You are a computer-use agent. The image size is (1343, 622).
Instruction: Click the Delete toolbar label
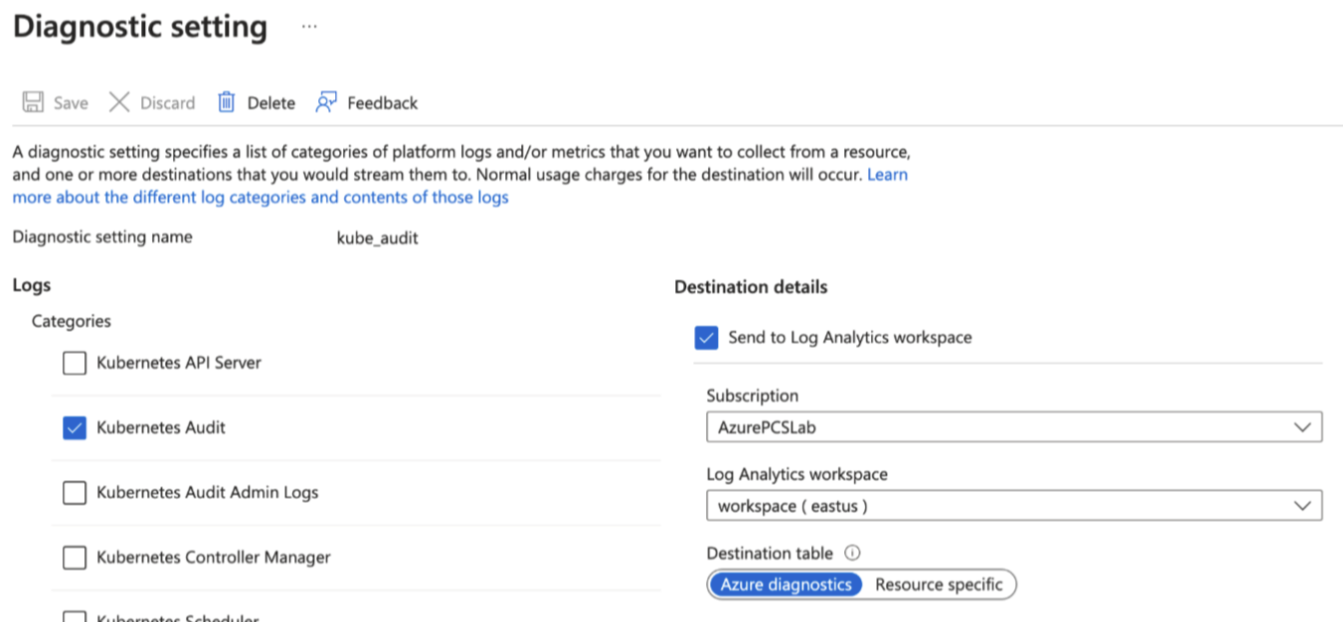pyautogui.click(x=271, y=103)
